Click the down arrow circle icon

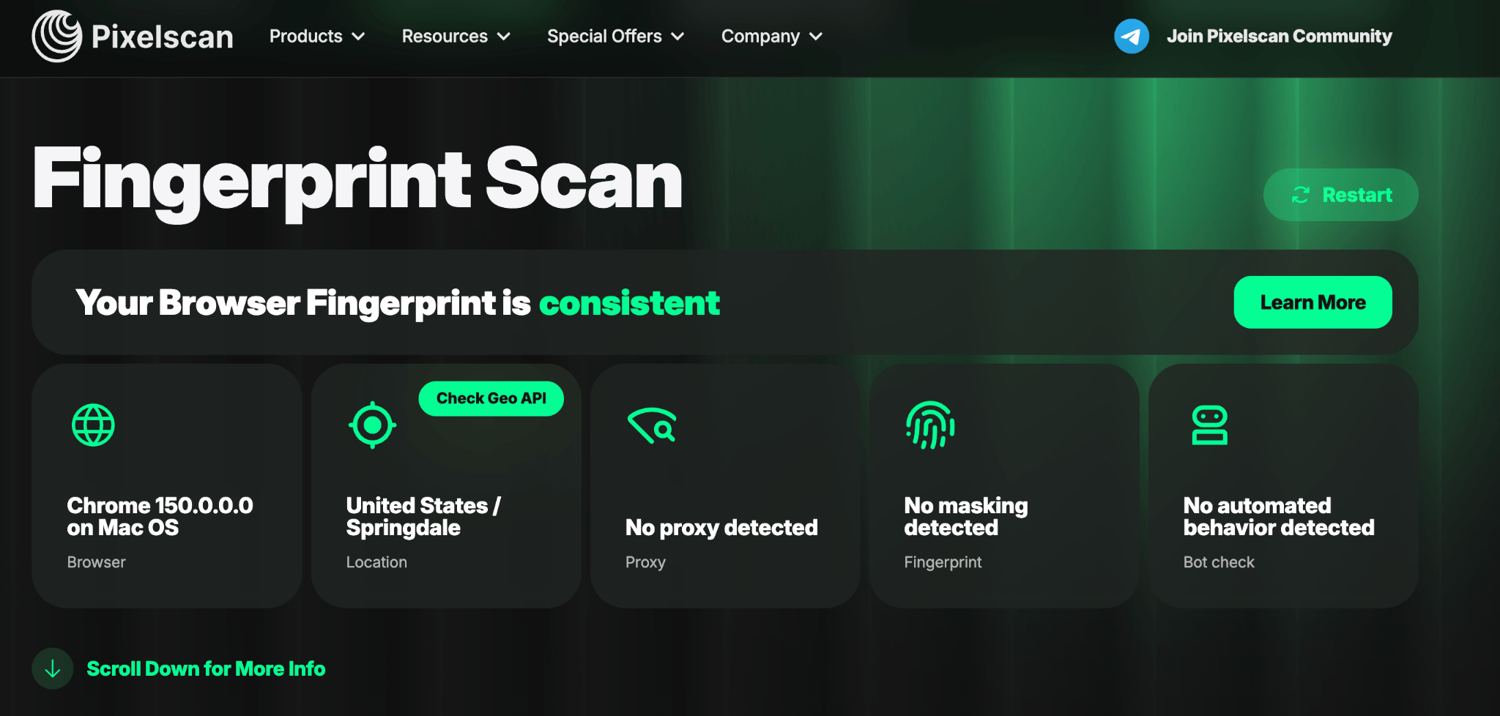[52, 669]
